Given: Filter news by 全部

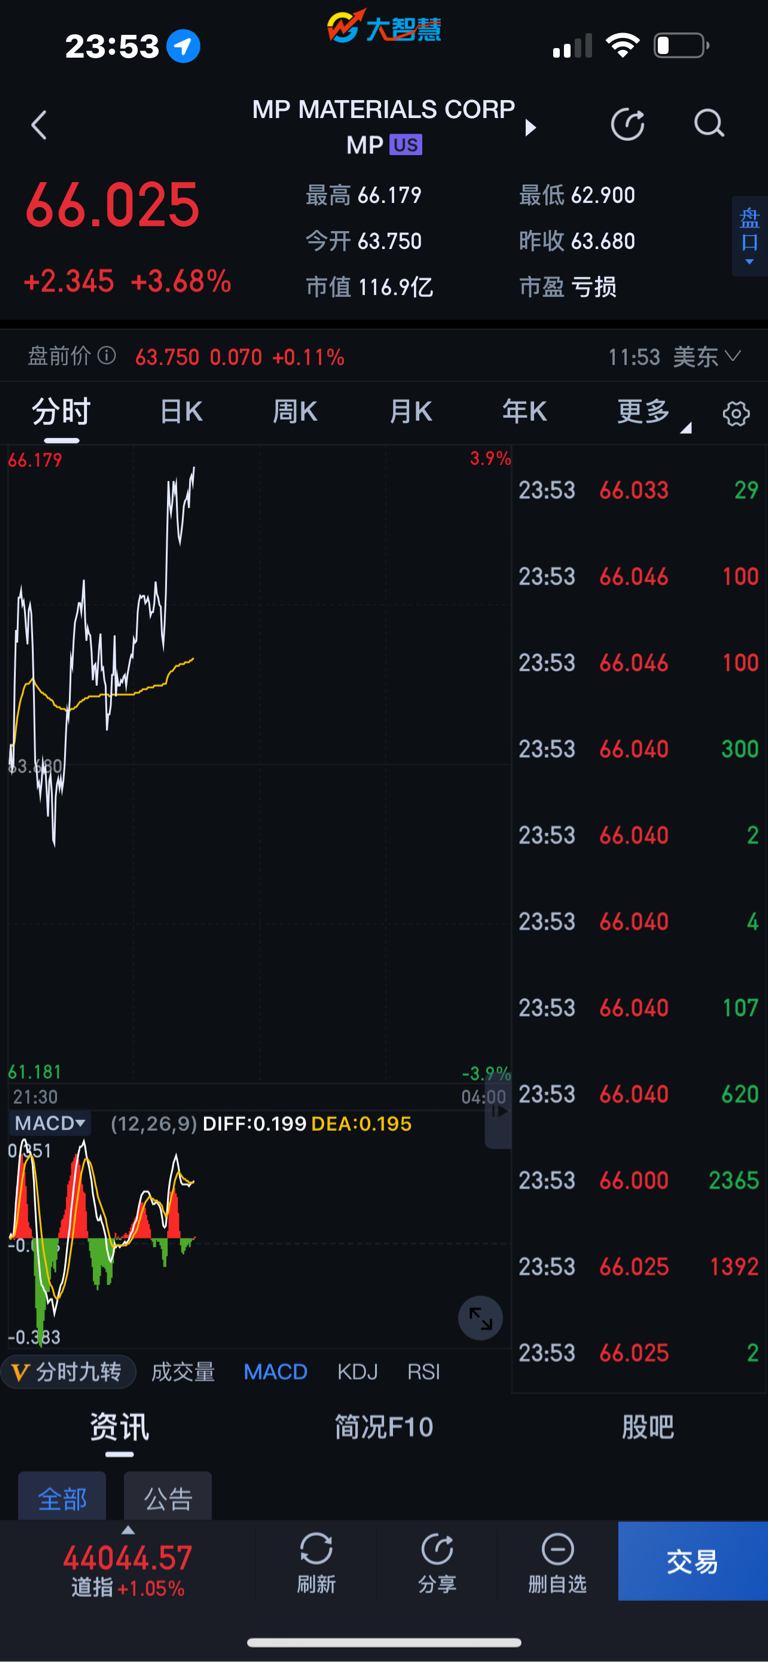Looking at the screenshot, I should click(x=62, y=1496).
